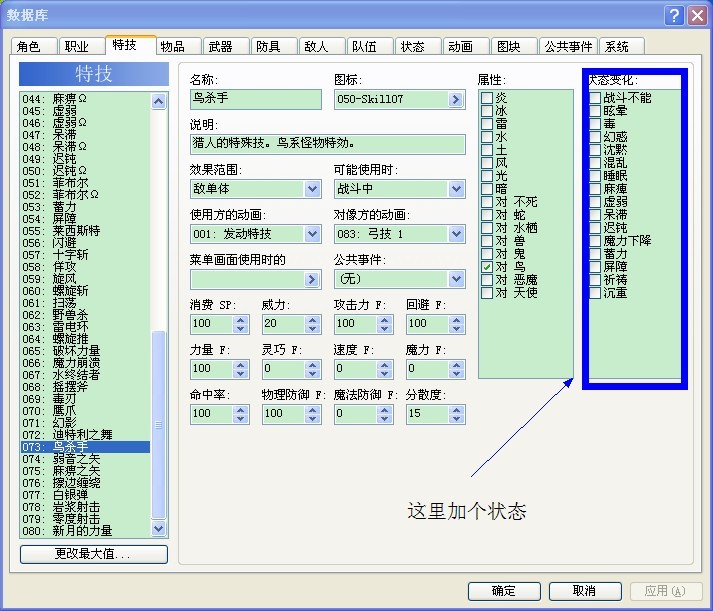This screenshot has height=611, width=713.
Task: Click the 说明 description text field
Action: click(x=327, y=144)
